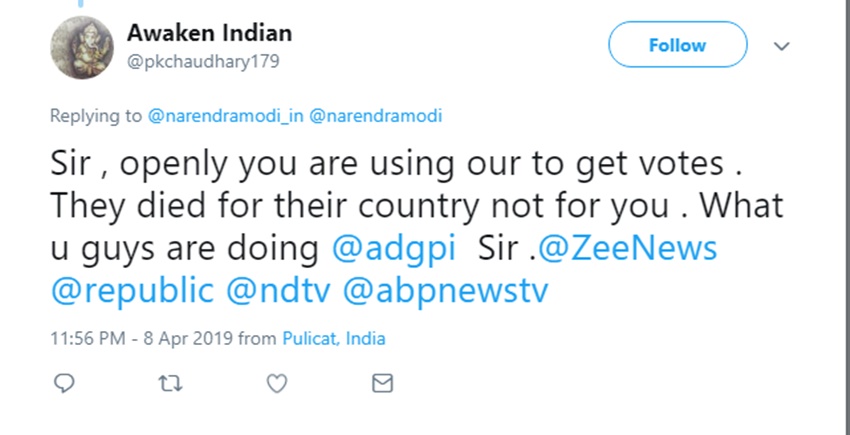Screen dimensions: 850x435
Task: Open the Awaken Indian display name
Action: point(209,33)
